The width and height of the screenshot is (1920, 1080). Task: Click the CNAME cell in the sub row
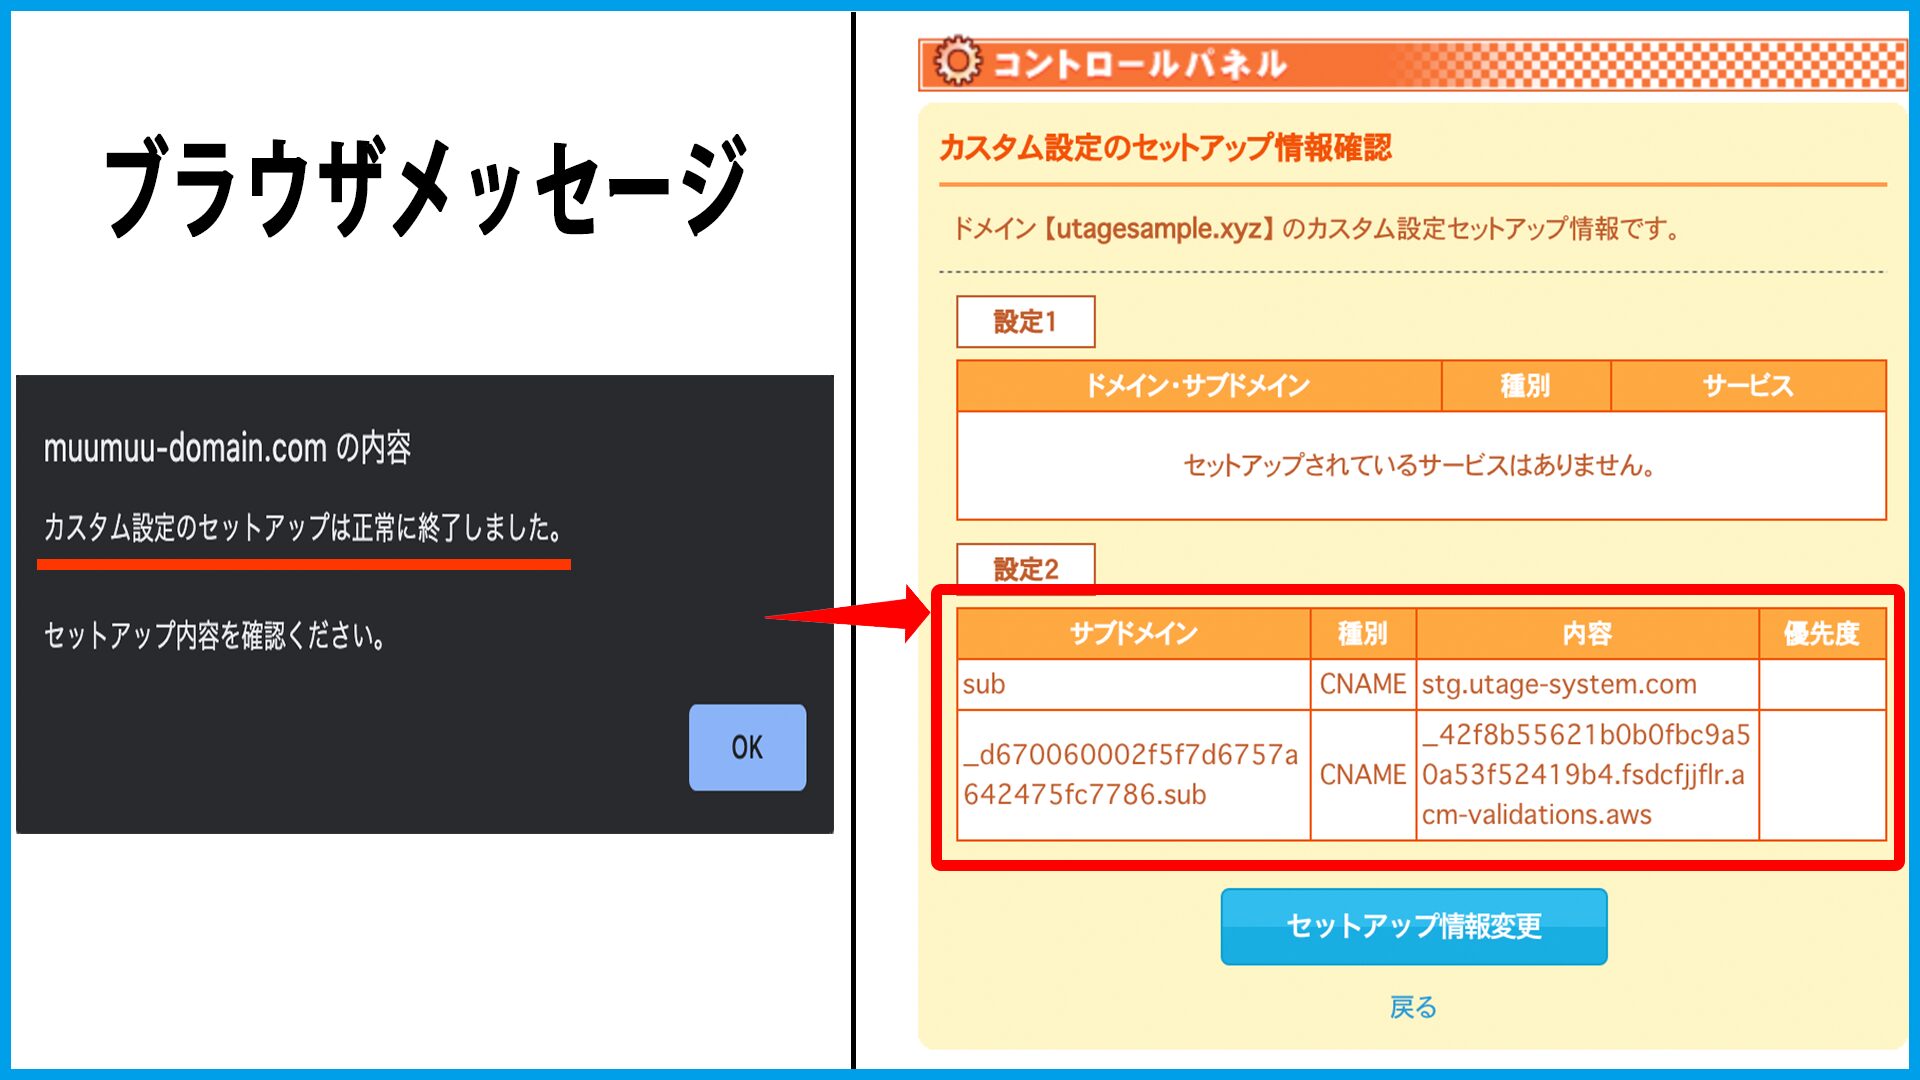pyautogui.click(x=1363, y=684)
